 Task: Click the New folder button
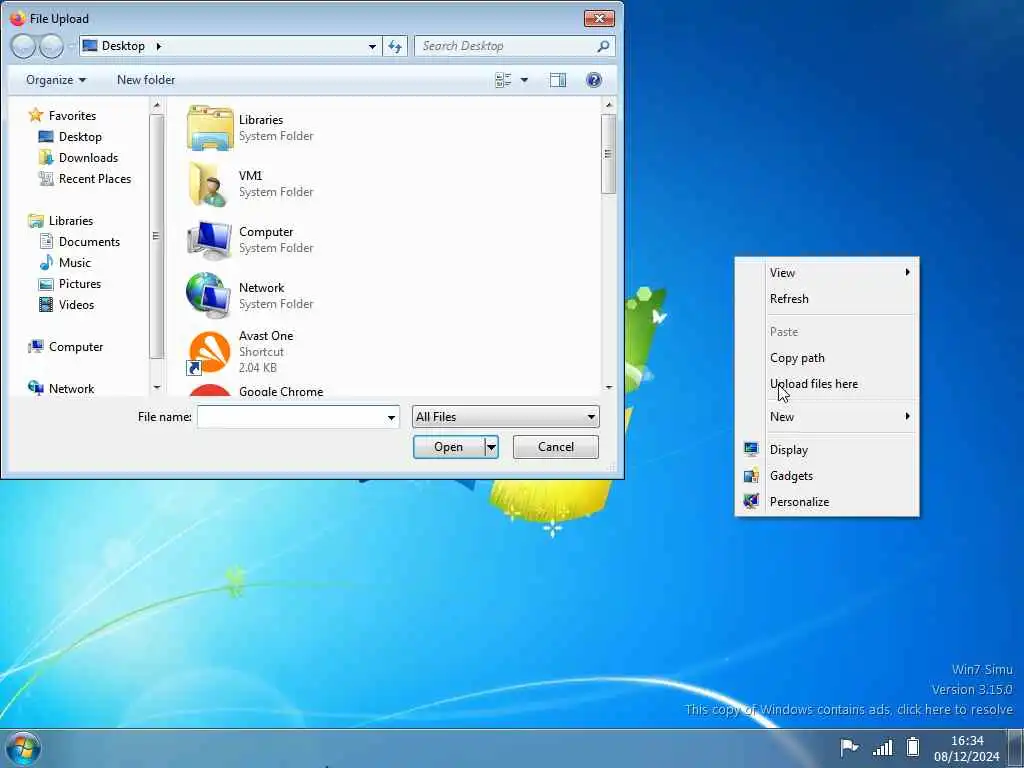[146, 80]
